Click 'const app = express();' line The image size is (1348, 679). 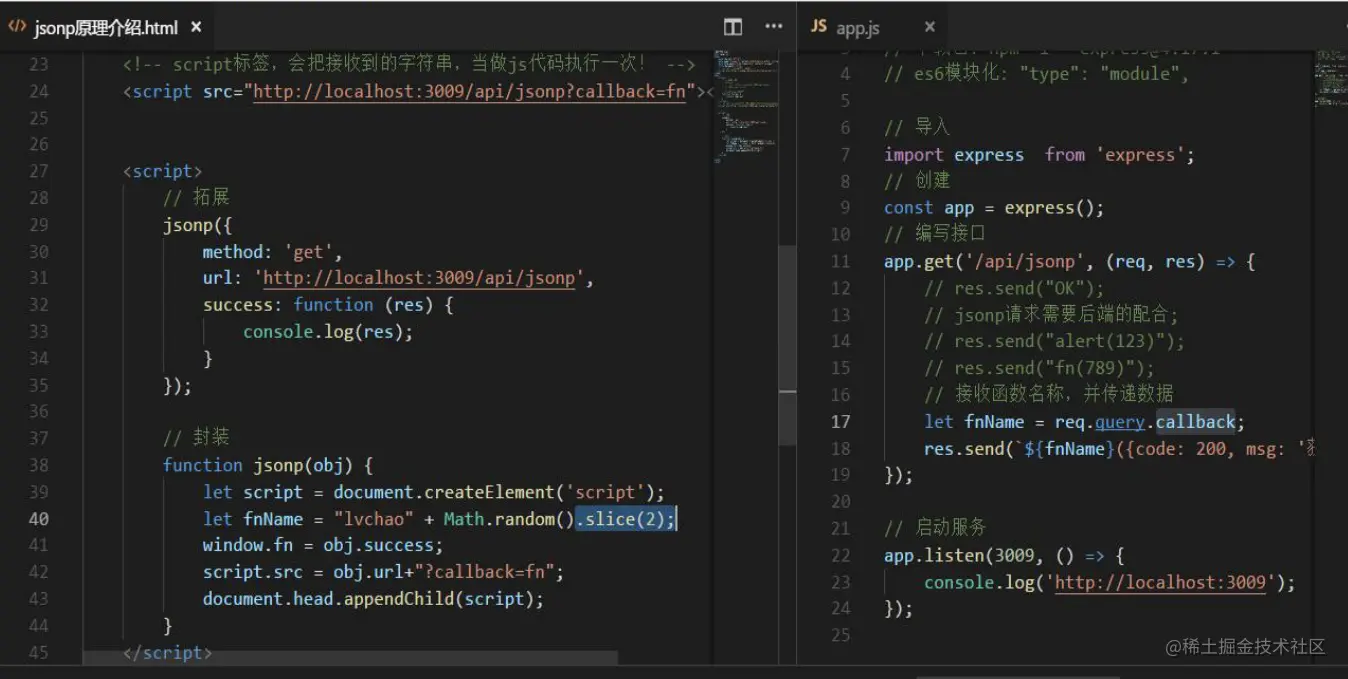click(994, 208)
